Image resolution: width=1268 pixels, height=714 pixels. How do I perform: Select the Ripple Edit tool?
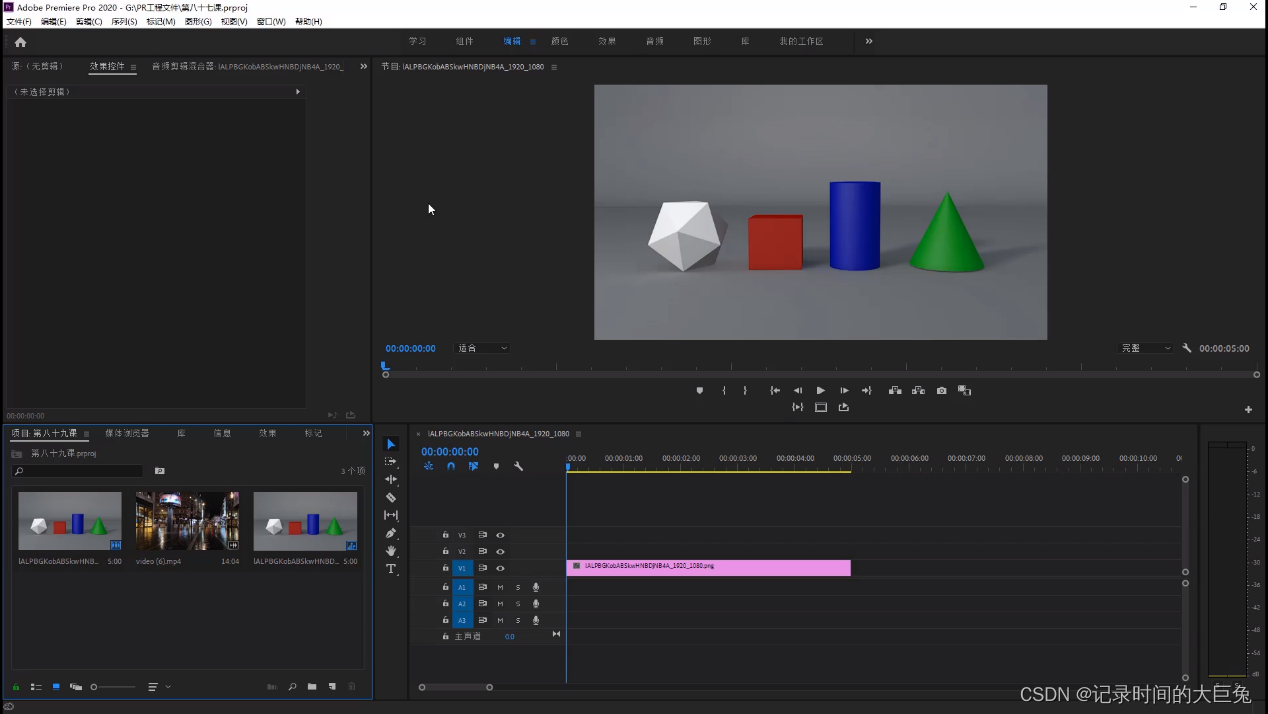(391, 479)
